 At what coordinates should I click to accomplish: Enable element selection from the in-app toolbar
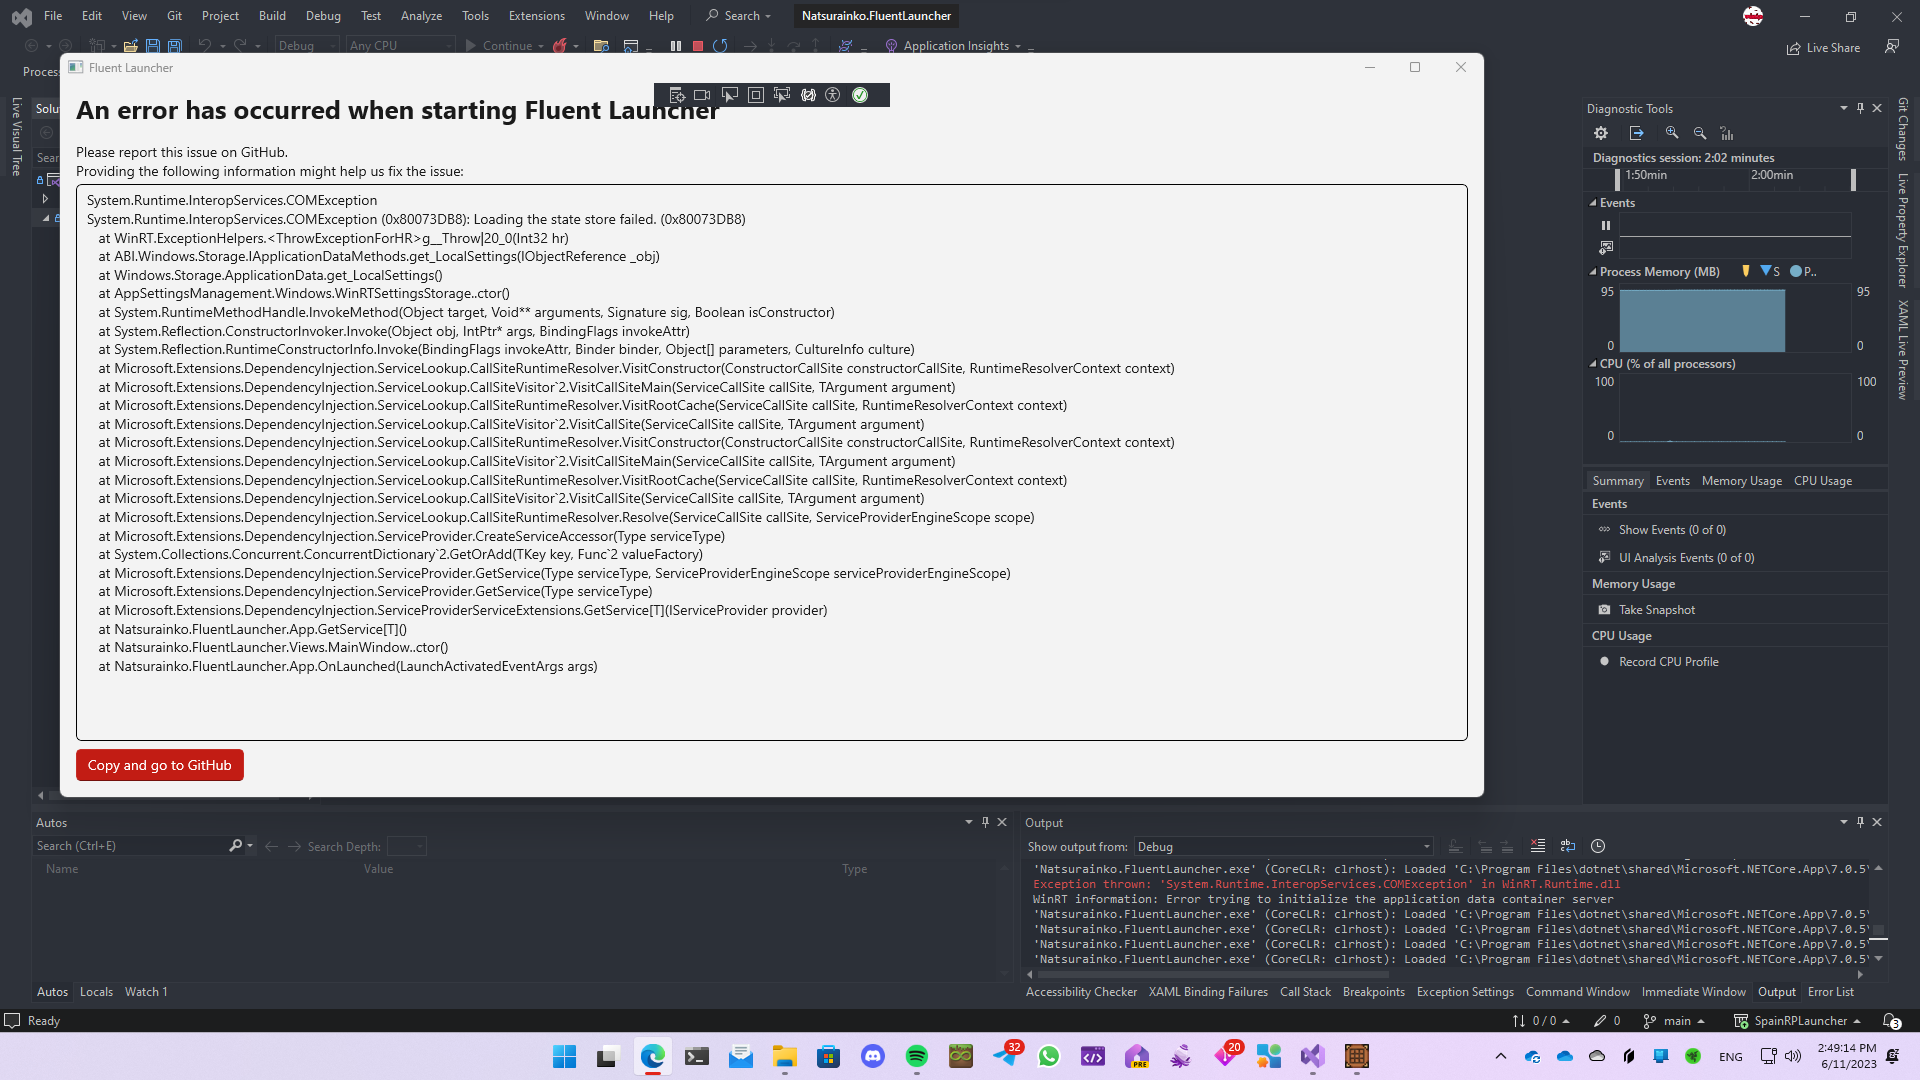click(730, 95)
